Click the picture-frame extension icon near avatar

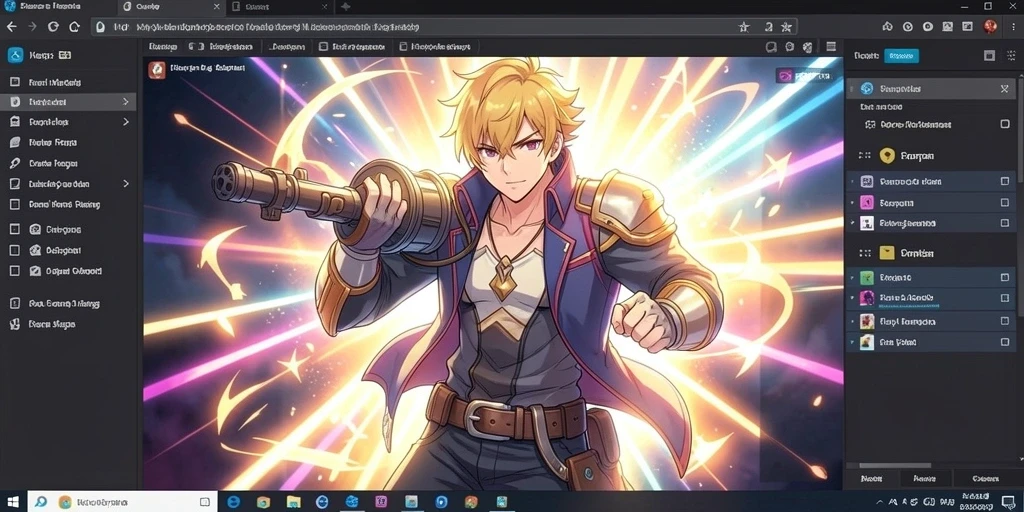coord(948,27)
